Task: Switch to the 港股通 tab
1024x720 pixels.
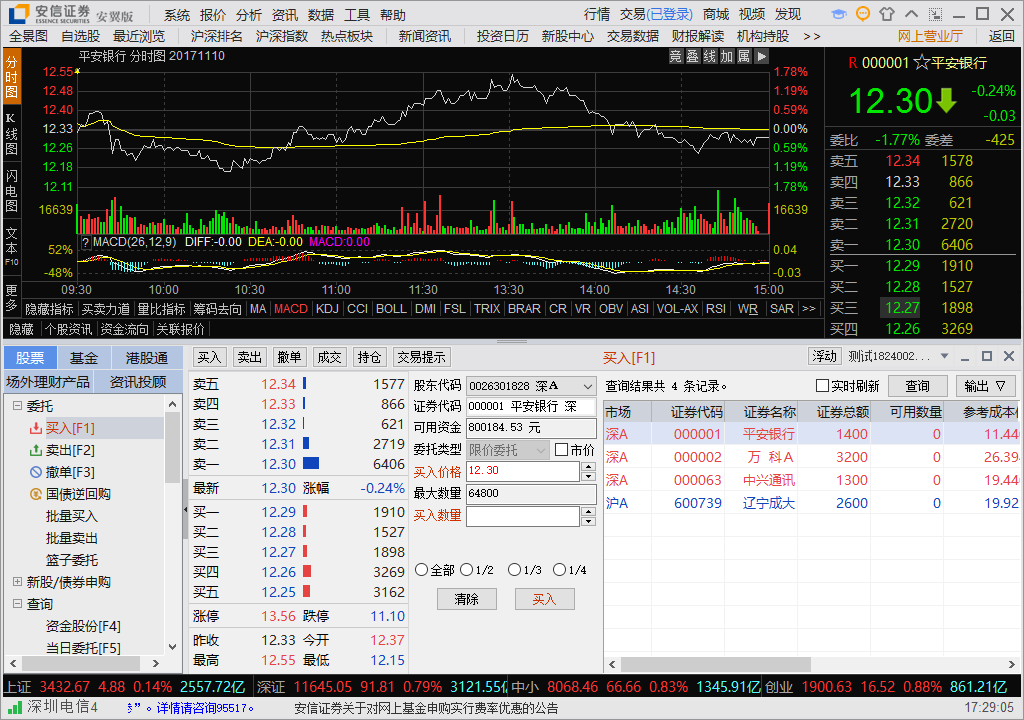Action: [147, 358]
